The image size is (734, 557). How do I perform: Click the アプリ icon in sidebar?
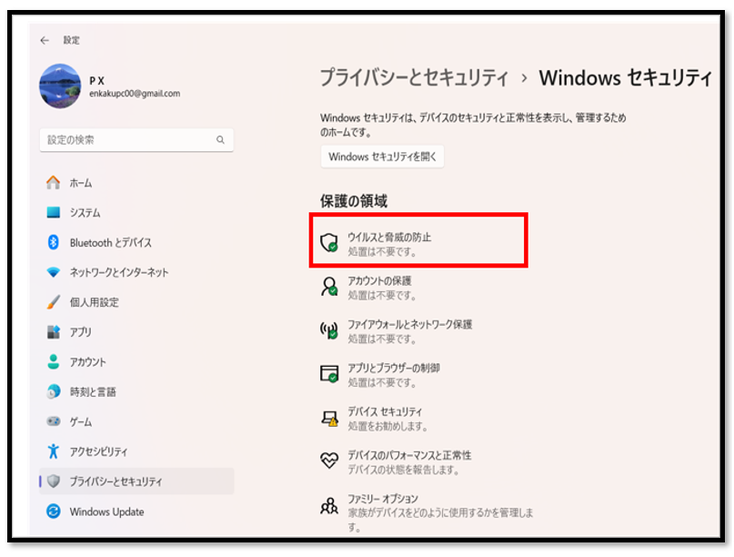point(53,332)
